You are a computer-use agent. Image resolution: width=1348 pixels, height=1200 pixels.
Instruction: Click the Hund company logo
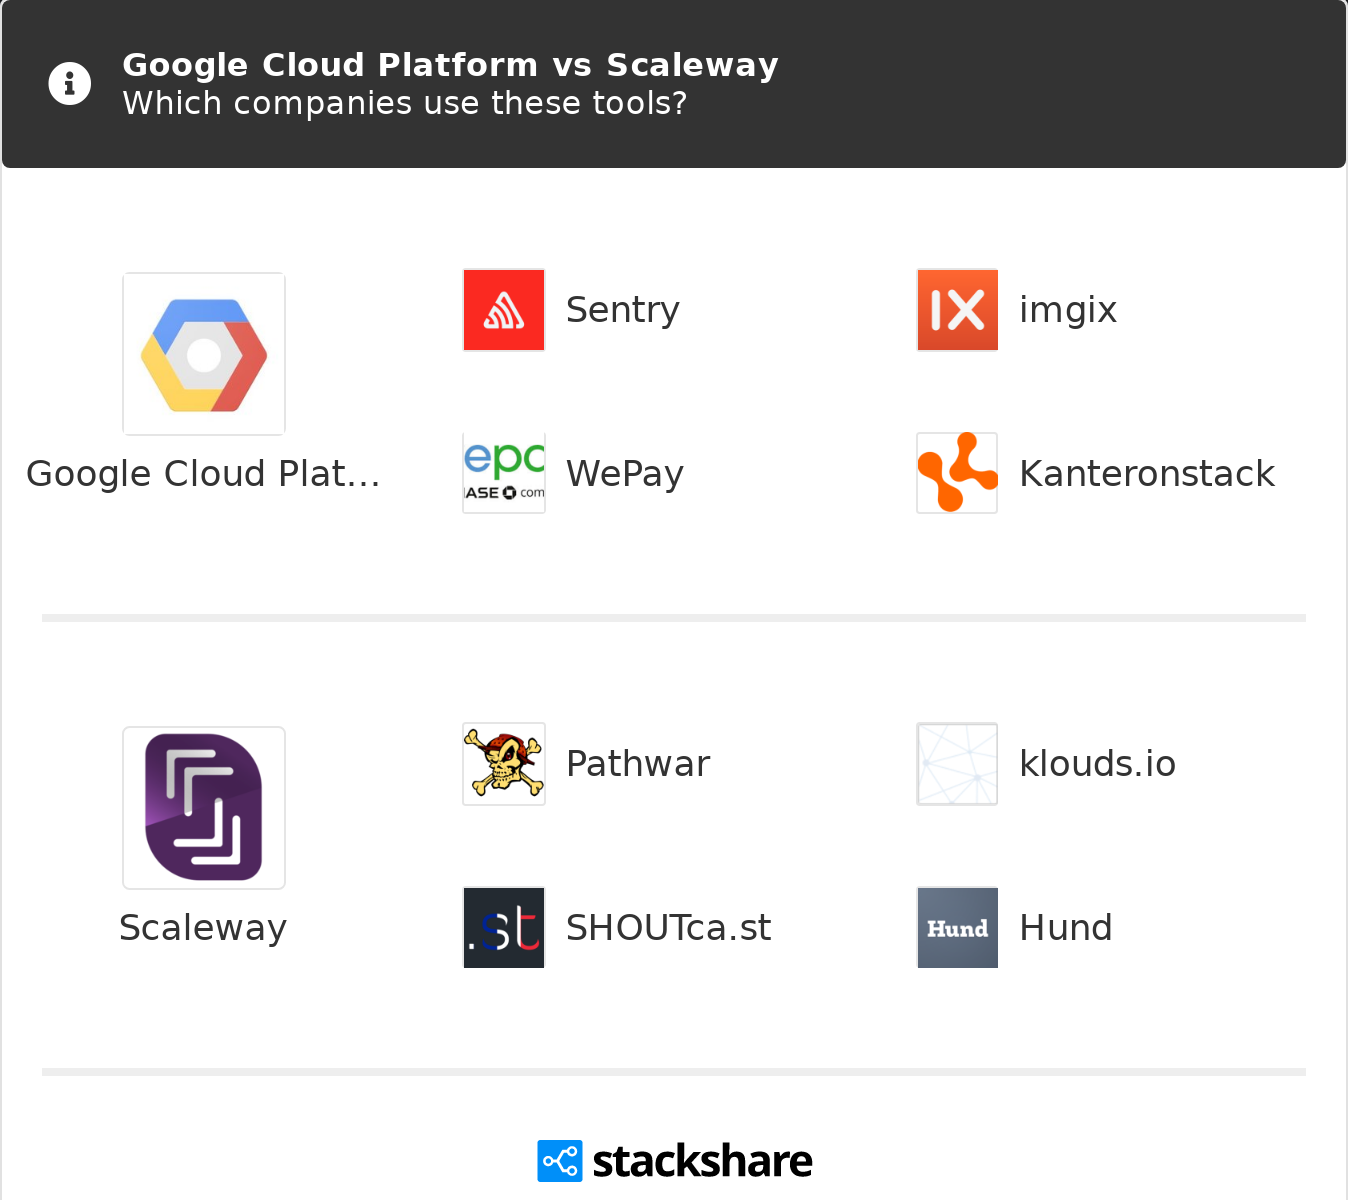957,928
